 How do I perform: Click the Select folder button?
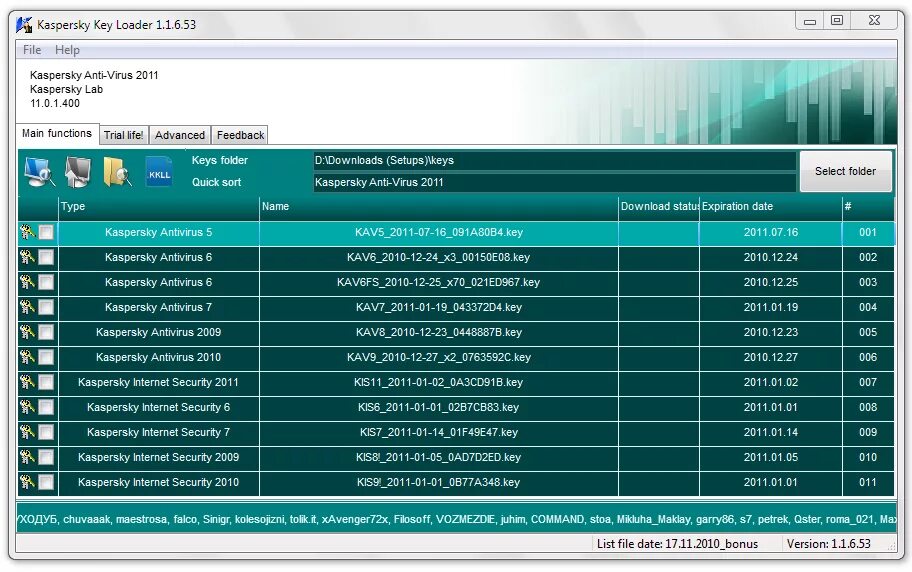(845, 171)
